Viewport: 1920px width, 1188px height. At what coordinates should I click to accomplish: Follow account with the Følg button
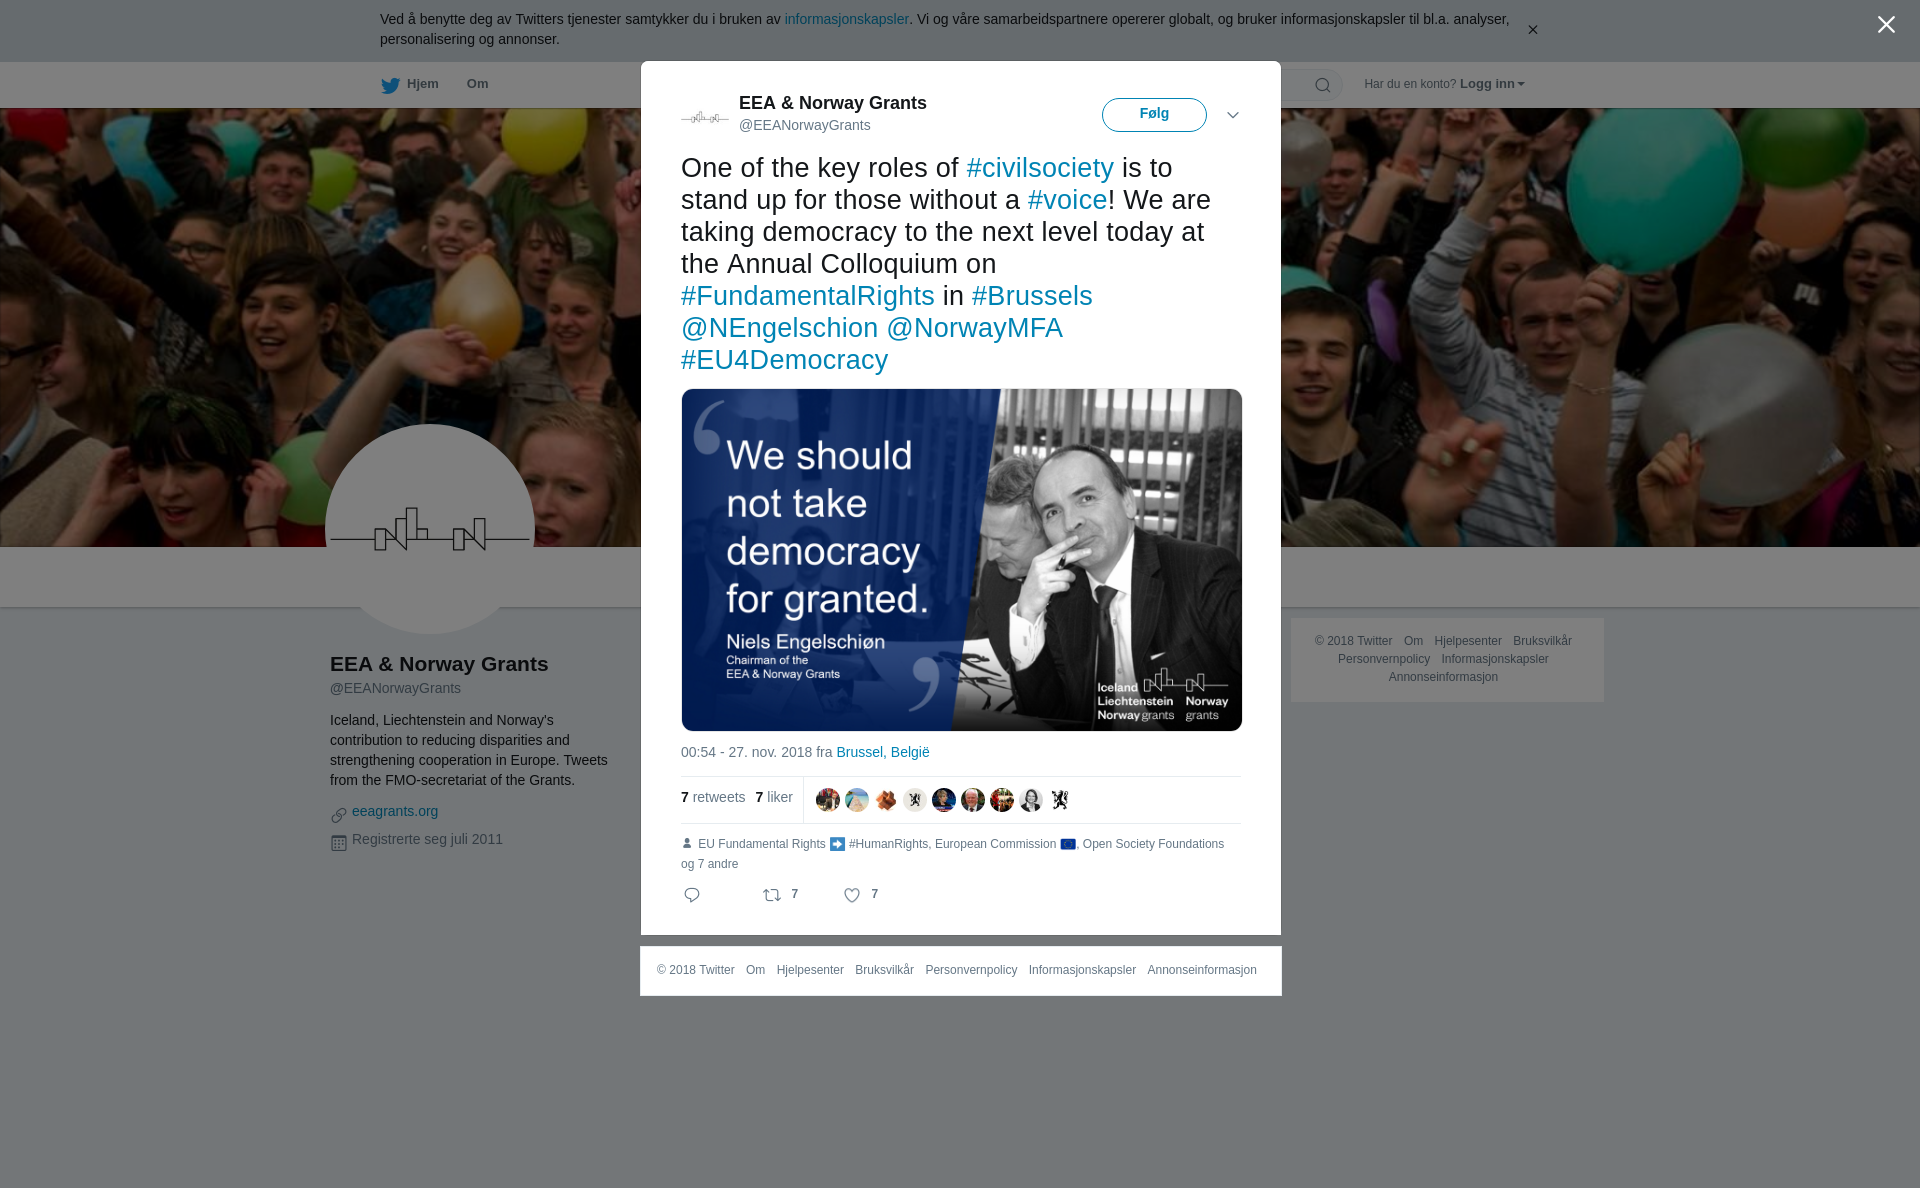click(1154, 115)
